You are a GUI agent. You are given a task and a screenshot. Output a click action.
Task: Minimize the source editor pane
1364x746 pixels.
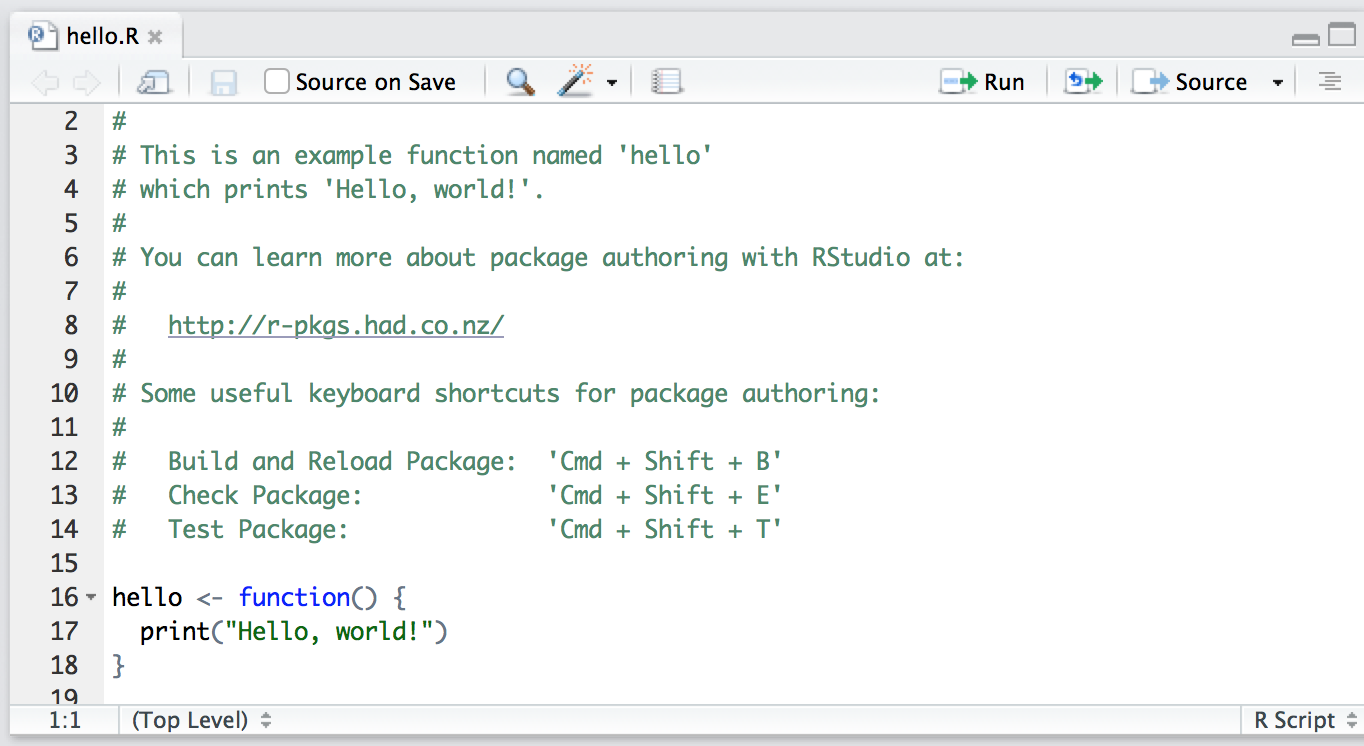coord(1305,40)
